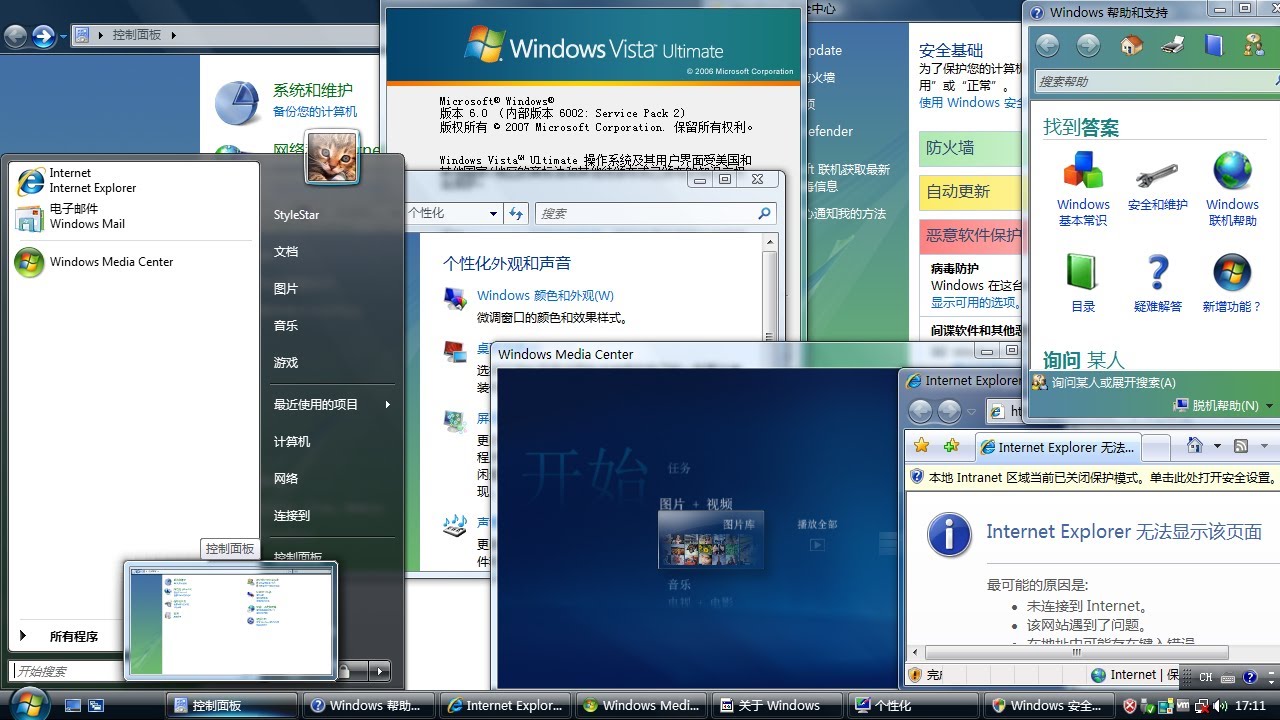The width and height of the screenshot is (1280, 720).
Task: Open Windows 联机帮助 globe icon
Action: tap(1232, 189)
